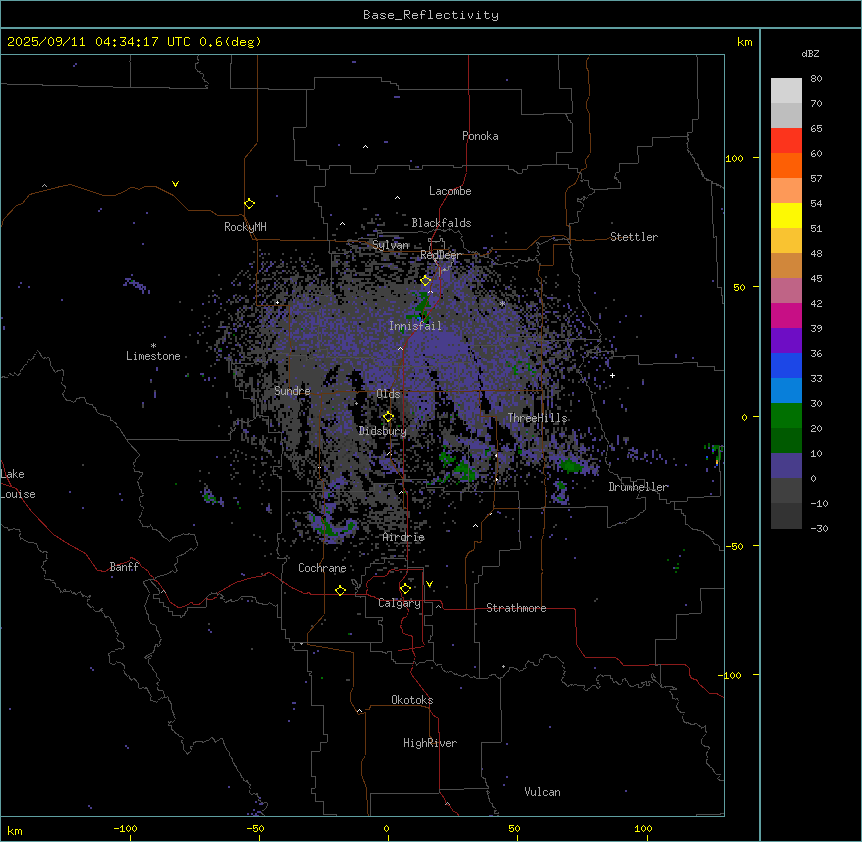Click the Olds town label
The height and width of the screenshot is (842, 862).
[x=388, y=394]
